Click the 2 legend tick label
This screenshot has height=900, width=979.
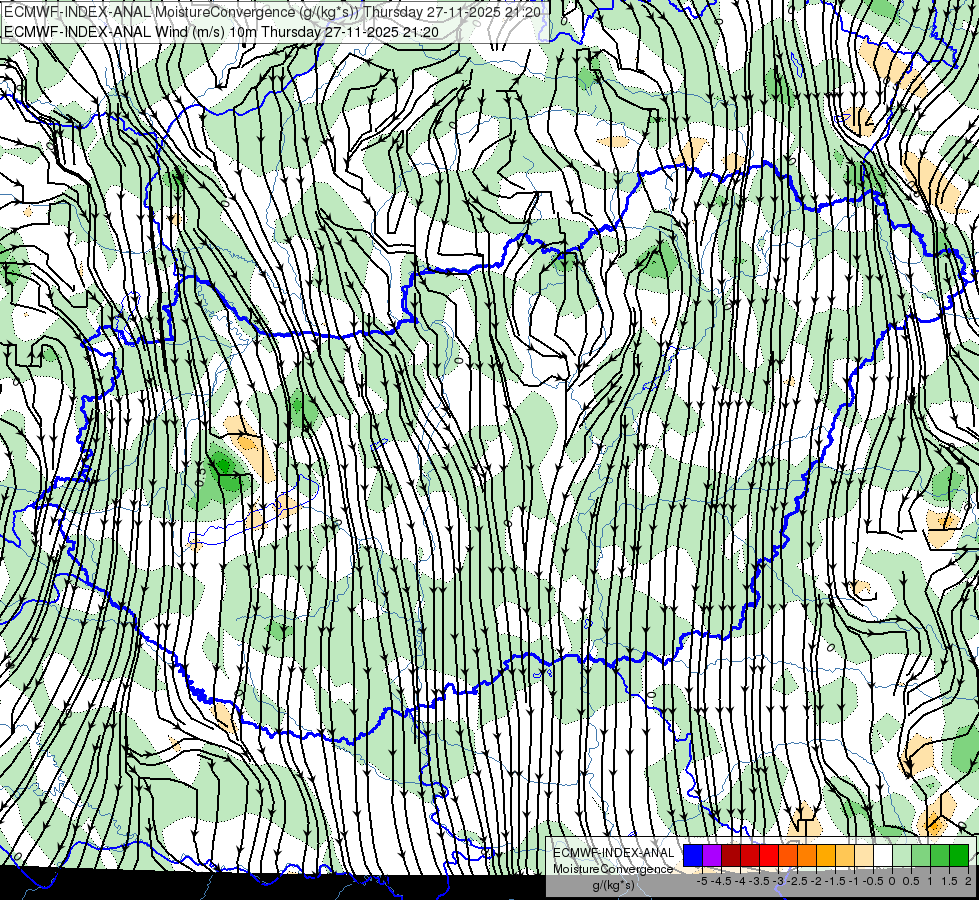968,881
